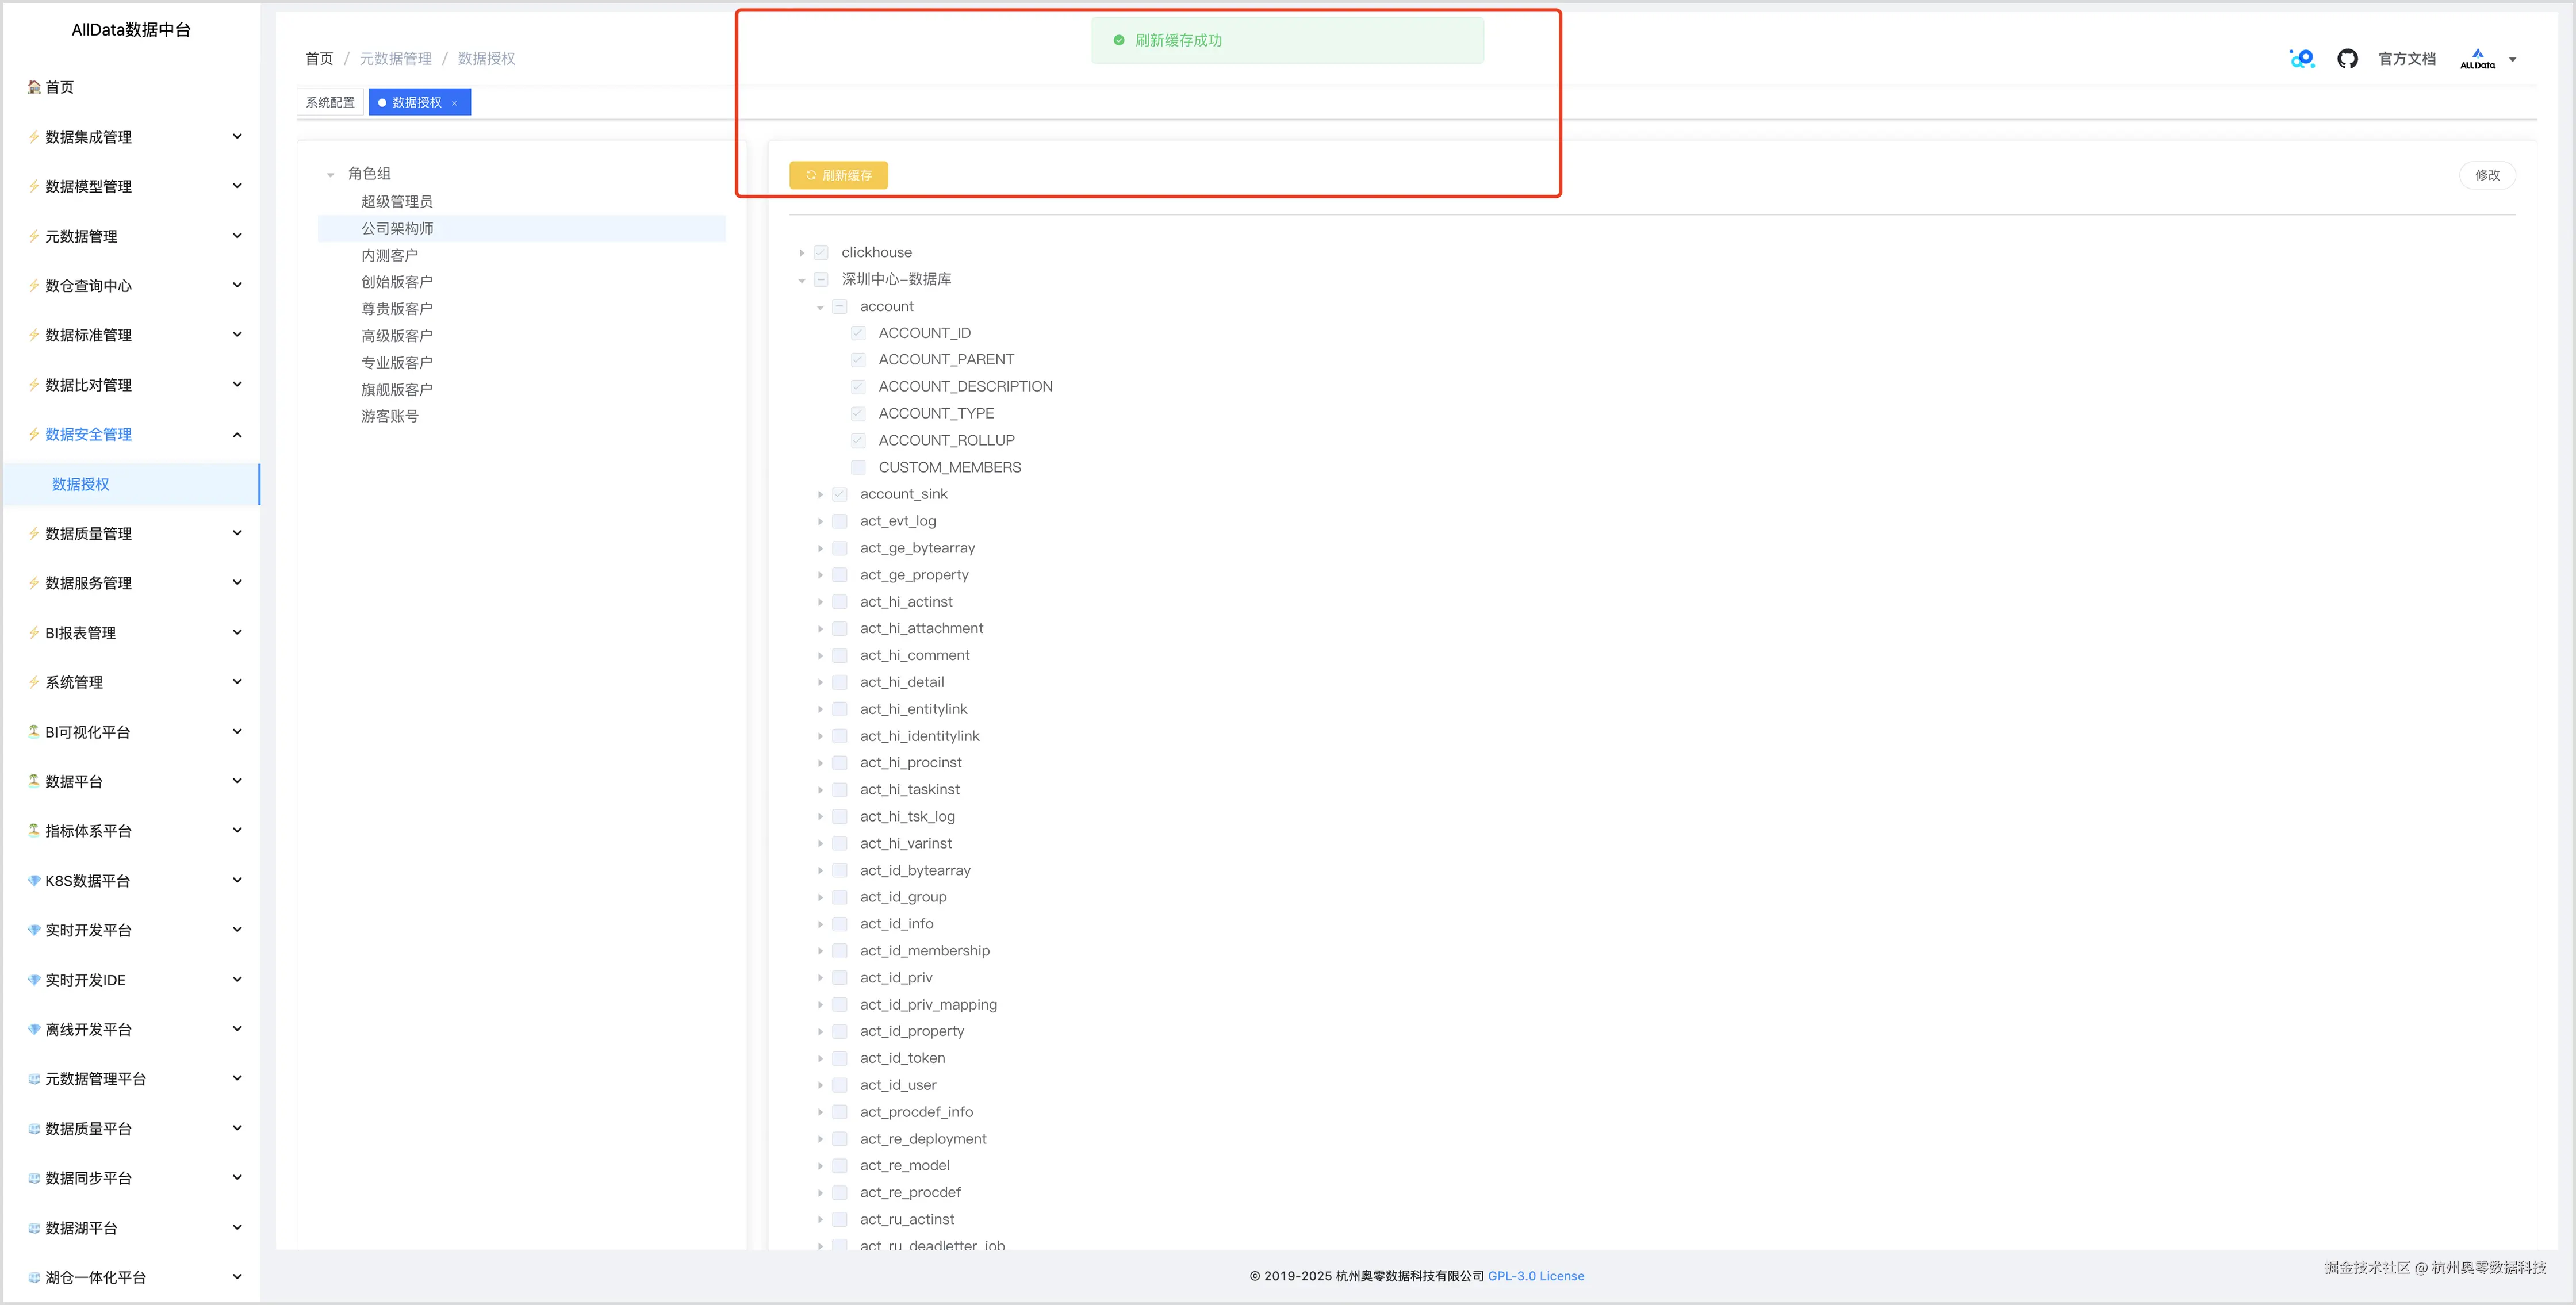The width and height of the screenshot is (2576, 1305).
Task: Toggle the ACCOUNT_DESCRIPTION checkbox
Action: coord(858,386)
